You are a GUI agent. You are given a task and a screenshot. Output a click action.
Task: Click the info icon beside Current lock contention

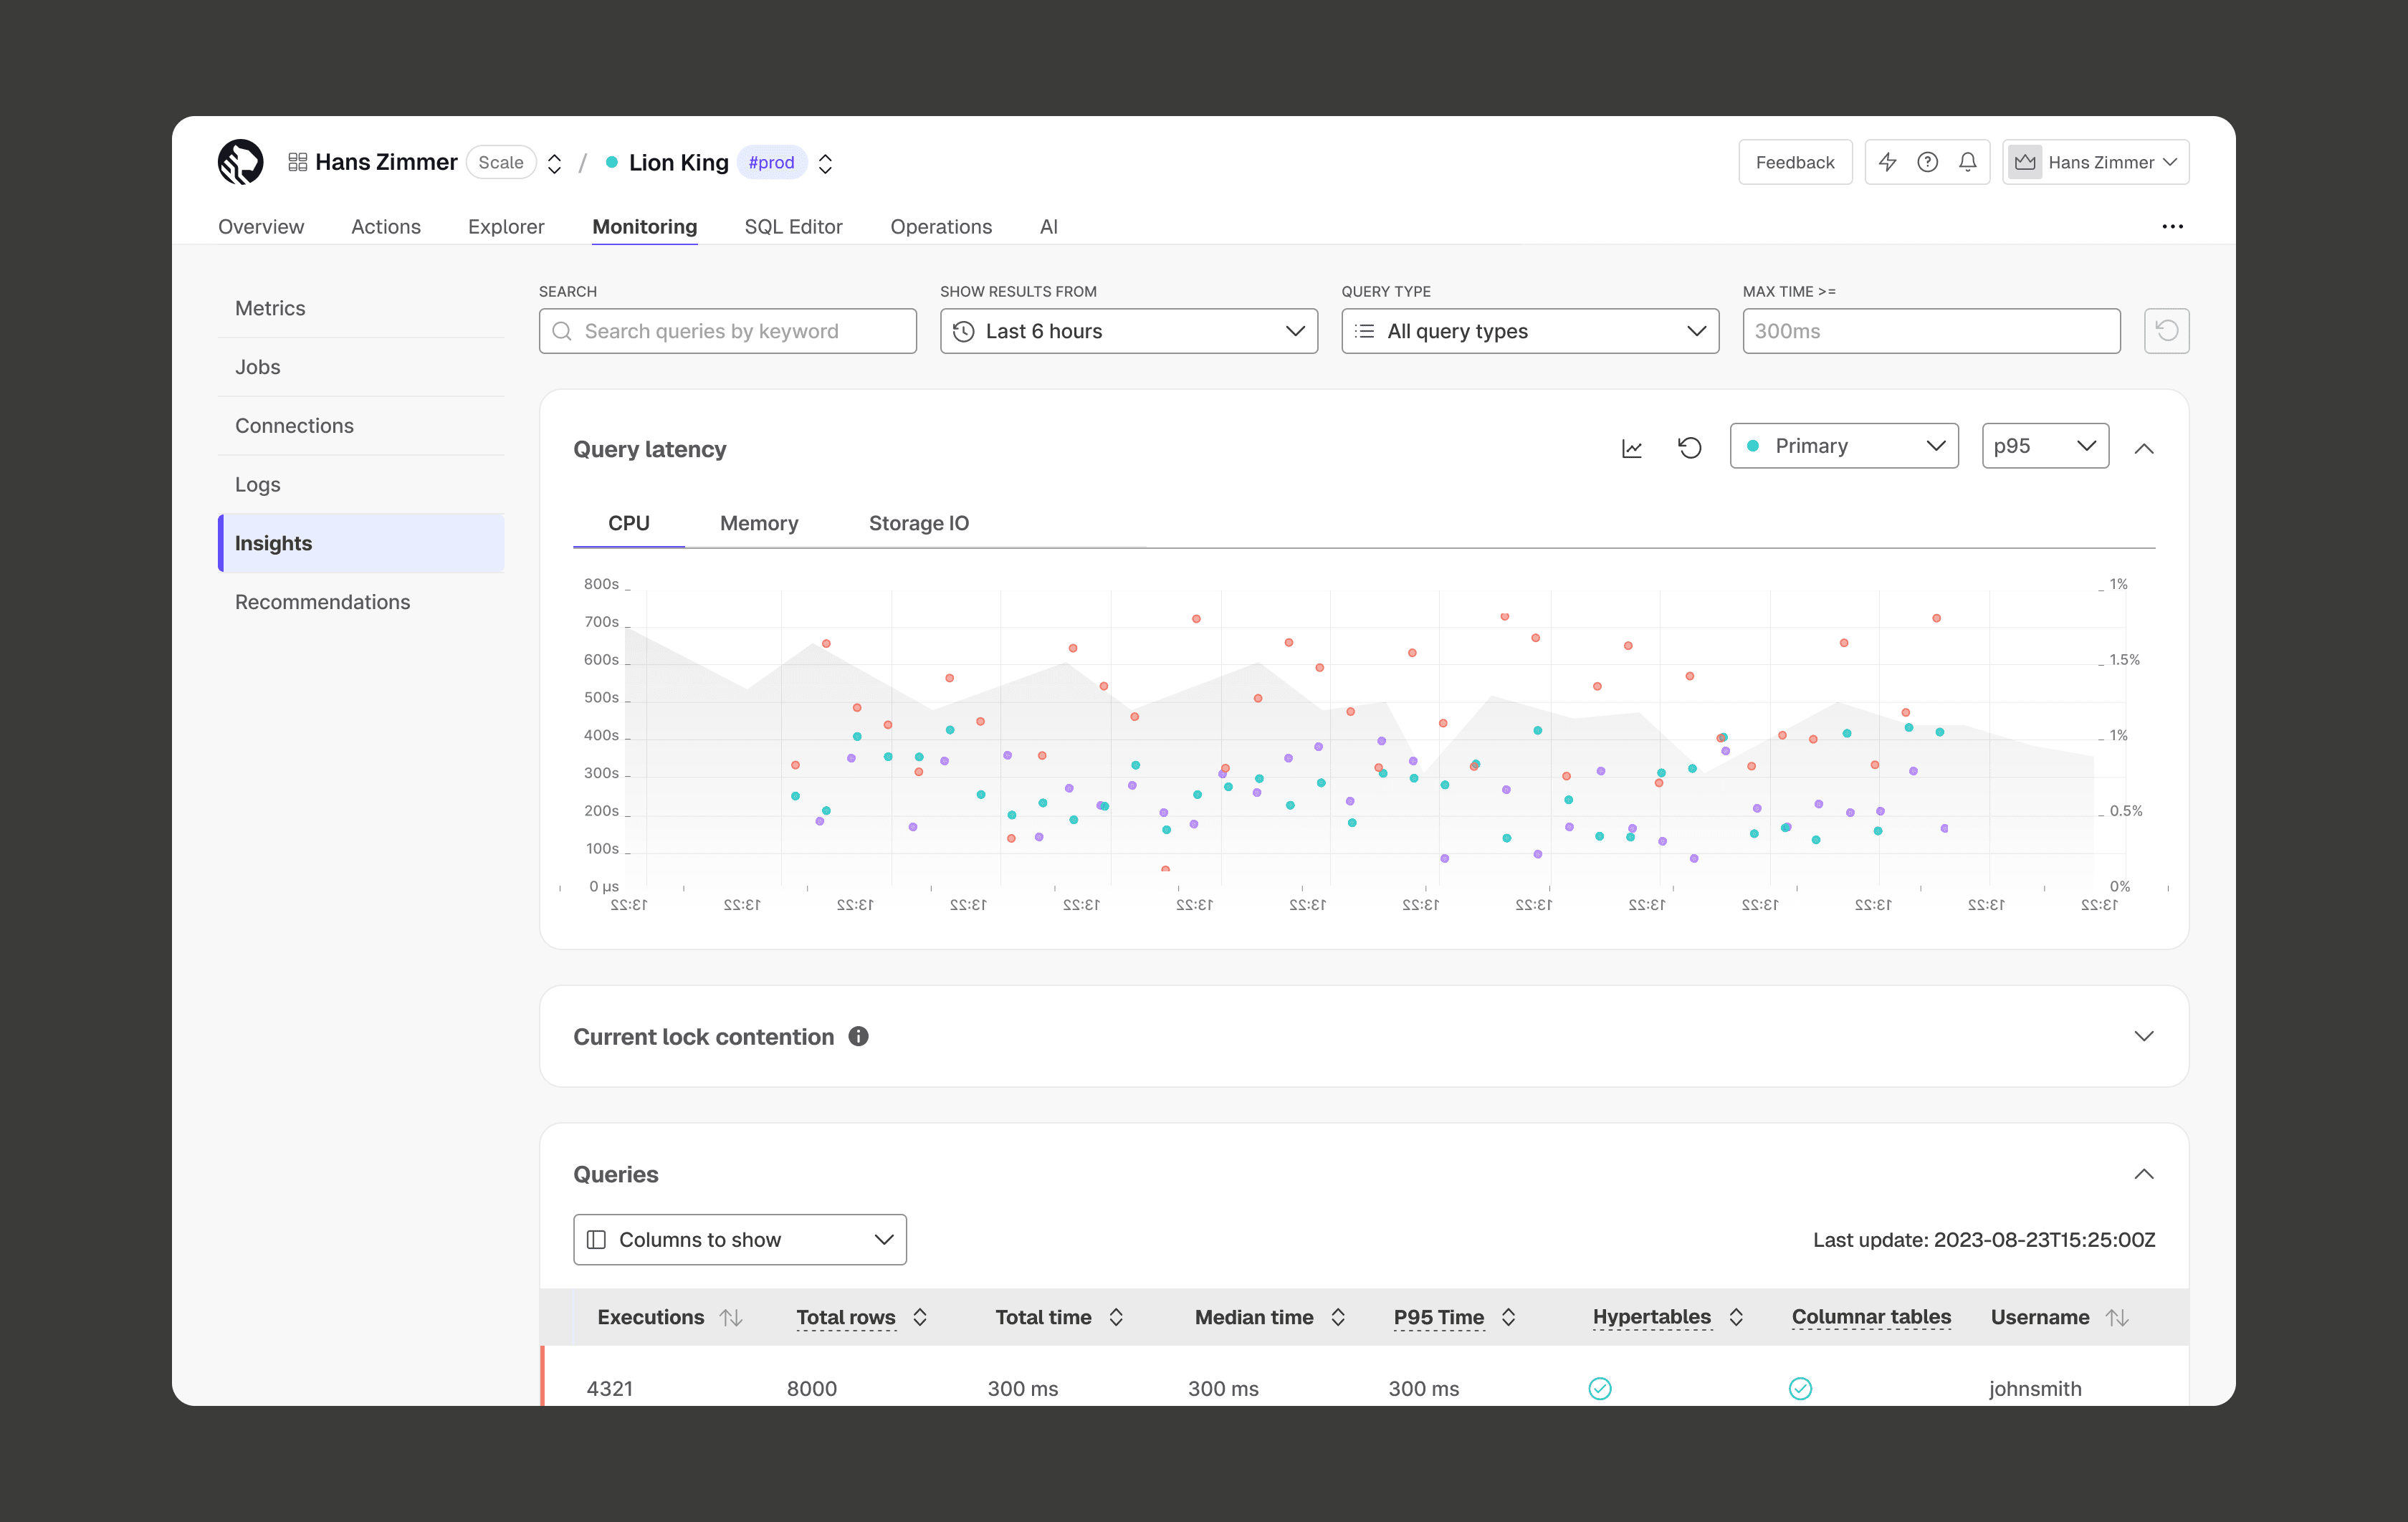(x=858, y=1036)
